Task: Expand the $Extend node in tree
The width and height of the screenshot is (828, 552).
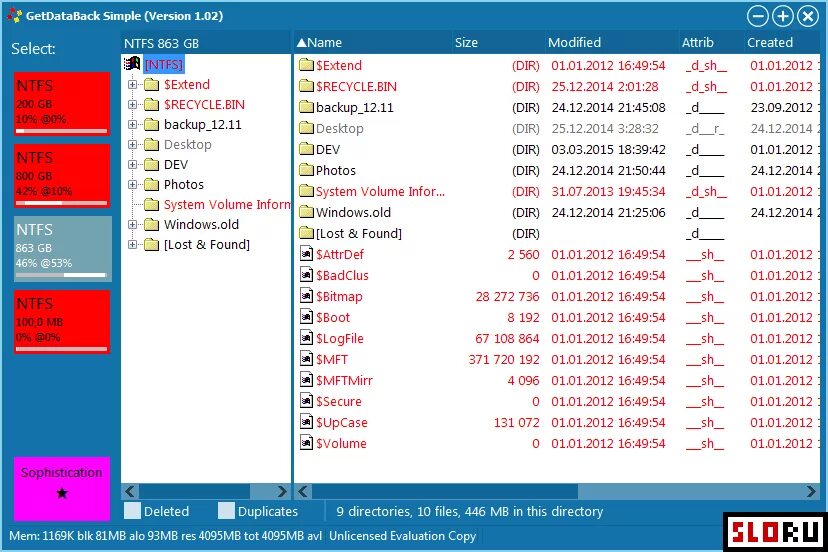Action: click(133, 85)
